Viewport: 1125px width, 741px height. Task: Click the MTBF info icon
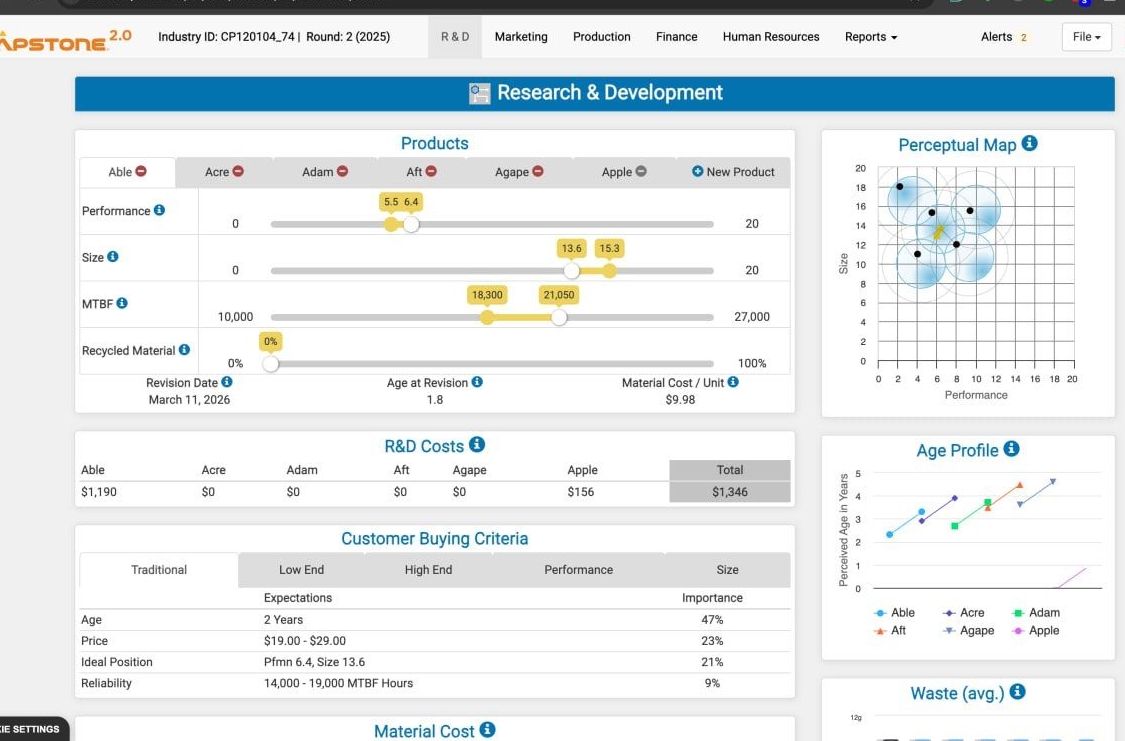click(x=122, y=303)
